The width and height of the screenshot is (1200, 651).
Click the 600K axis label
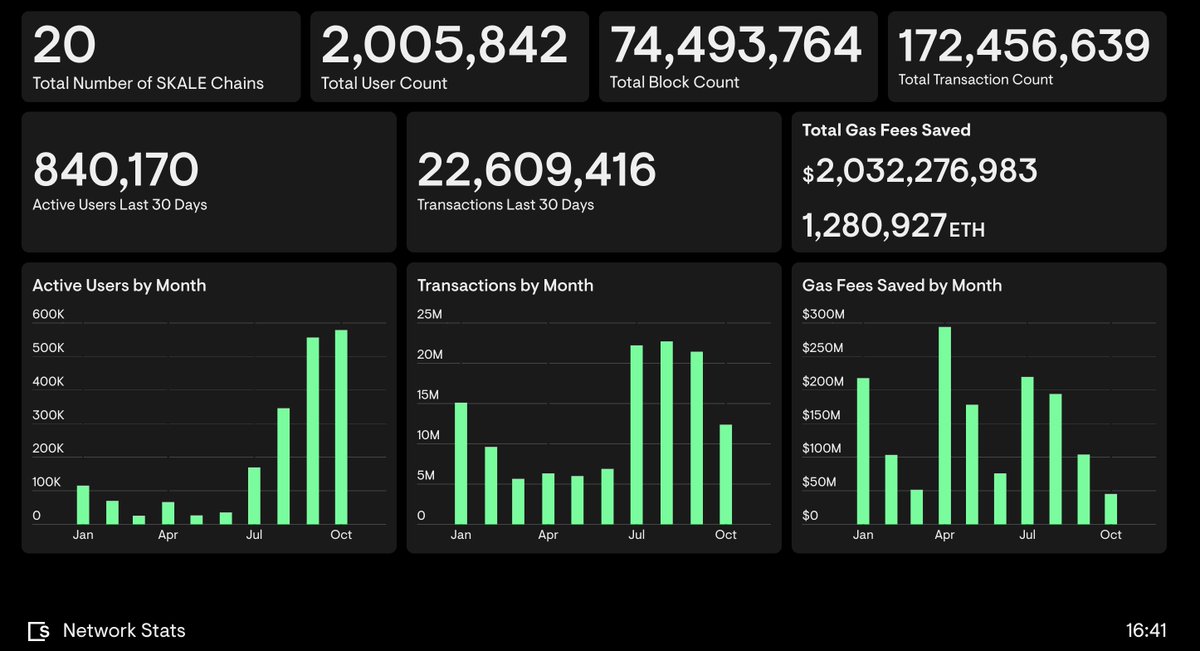tap(48, 315)
